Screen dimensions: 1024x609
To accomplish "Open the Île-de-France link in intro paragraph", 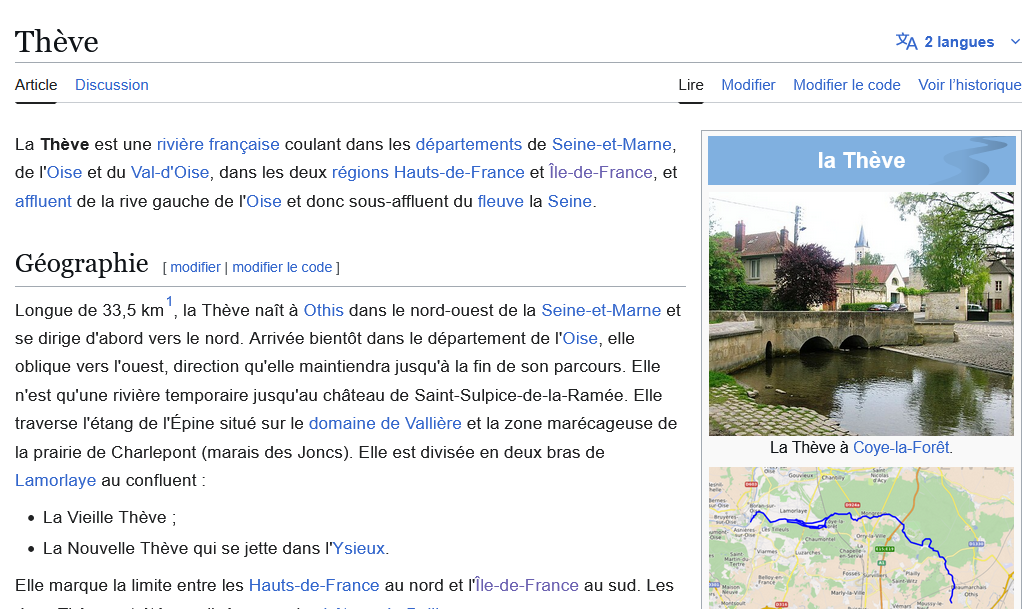I will click(x=601, y=172).
